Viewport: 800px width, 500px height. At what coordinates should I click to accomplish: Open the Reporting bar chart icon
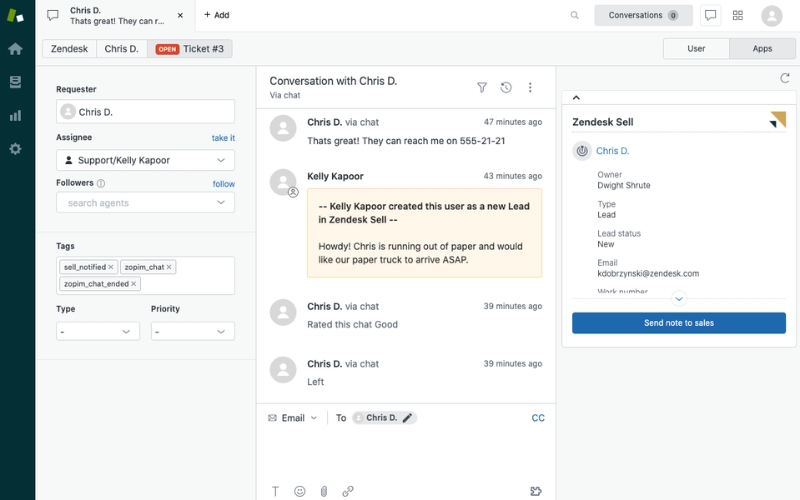click(15, 115)
